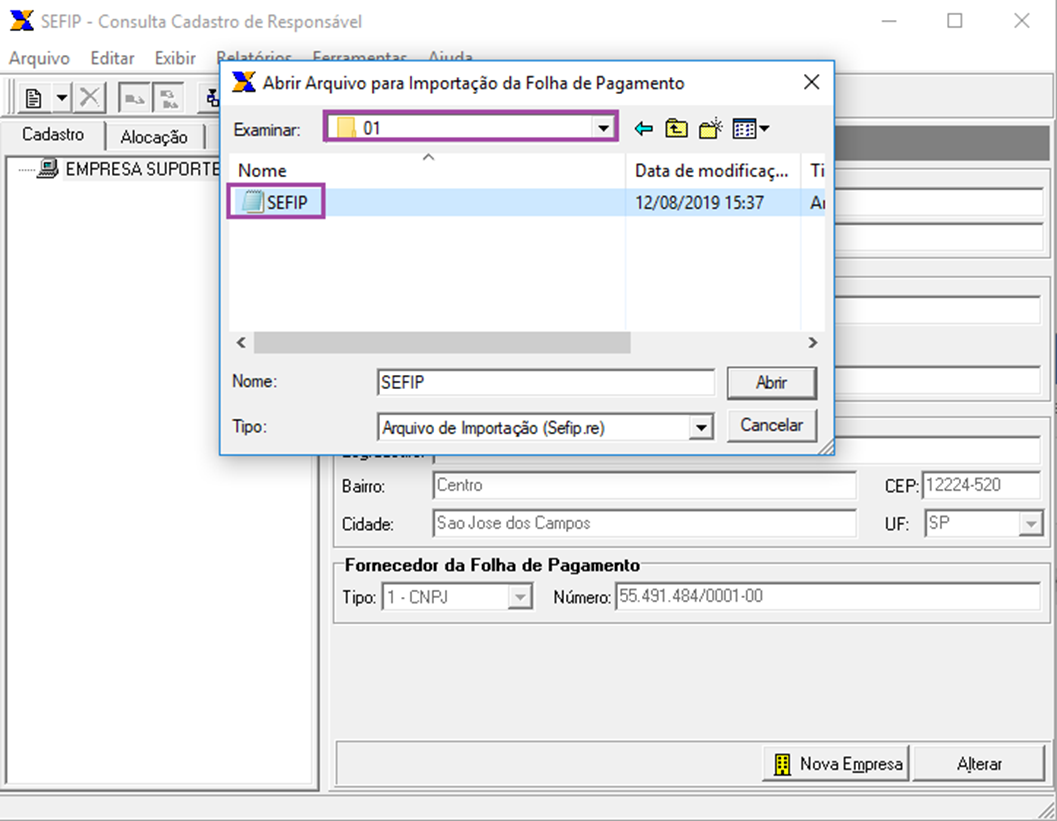Click the new document toolbar icon
The image size is (1057, 821).
pos(34,98)
